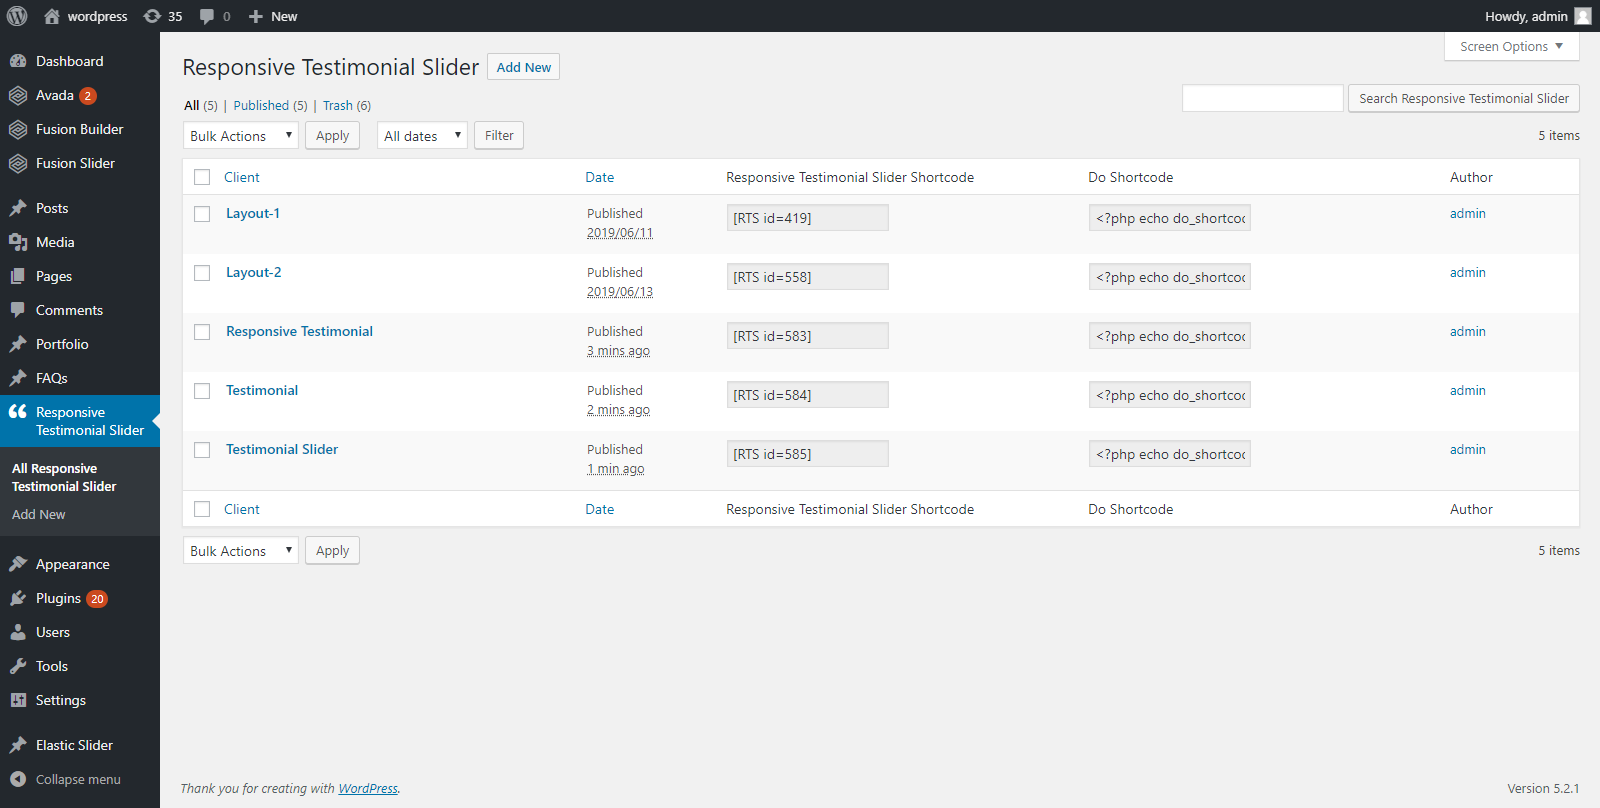Click the Fusion Slider sidebar icon

pyautogui.click(x=18, y=163)
